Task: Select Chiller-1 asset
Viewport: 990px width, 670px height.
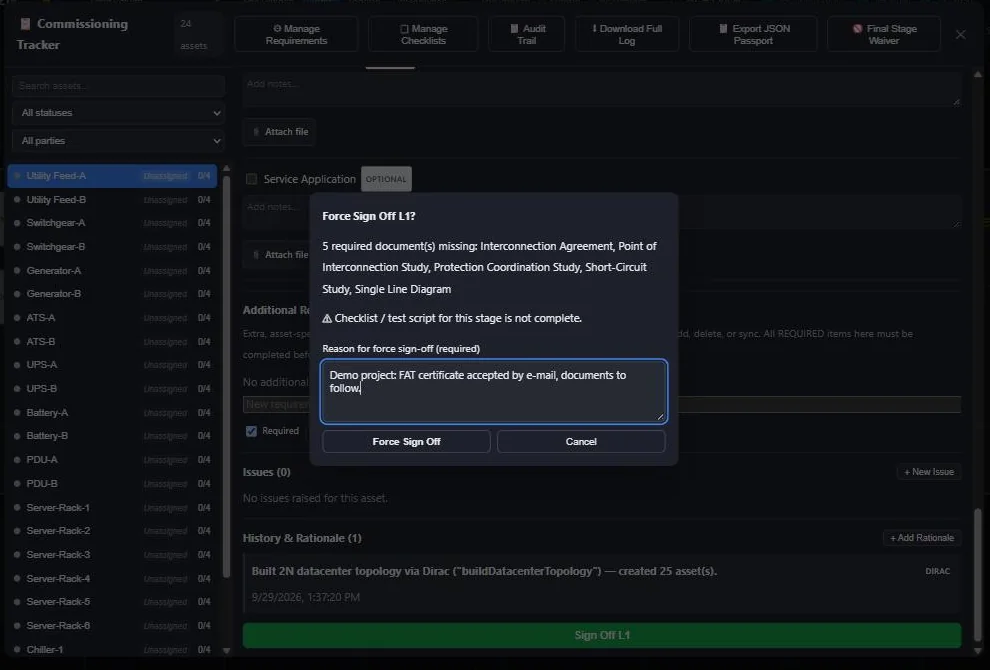Action: point(112,649)
